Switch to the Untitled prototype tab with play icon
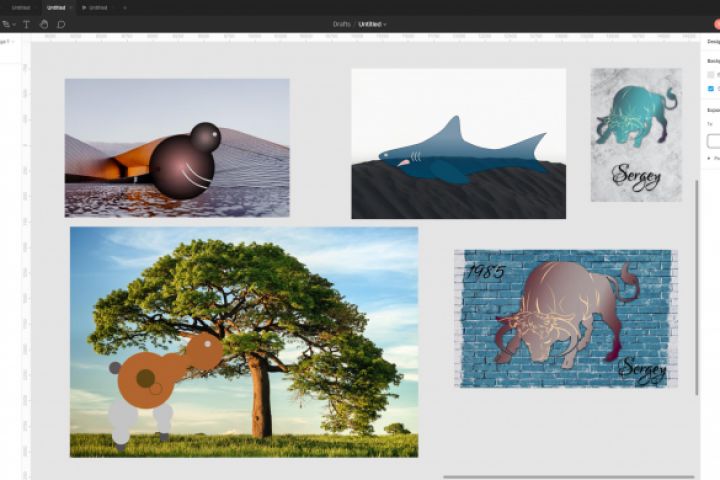This screenshot has height=480, width=720. click(95, 8)
